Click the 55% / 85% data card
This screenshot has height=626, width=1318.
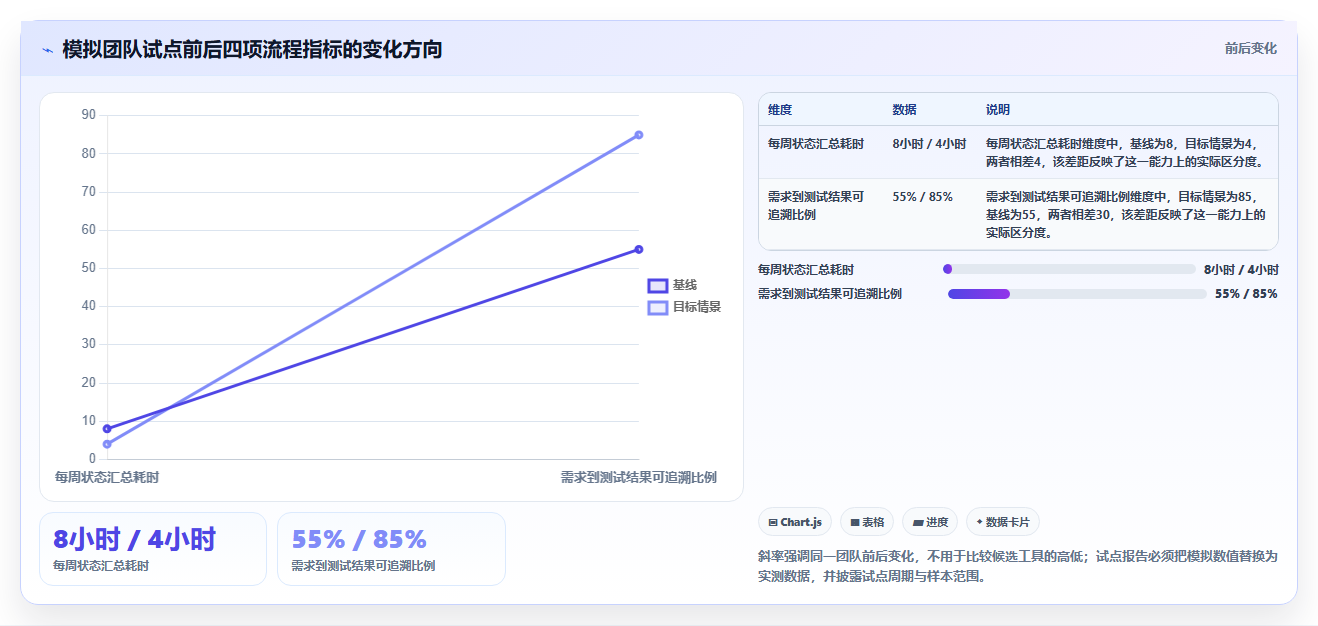point(391,549)
